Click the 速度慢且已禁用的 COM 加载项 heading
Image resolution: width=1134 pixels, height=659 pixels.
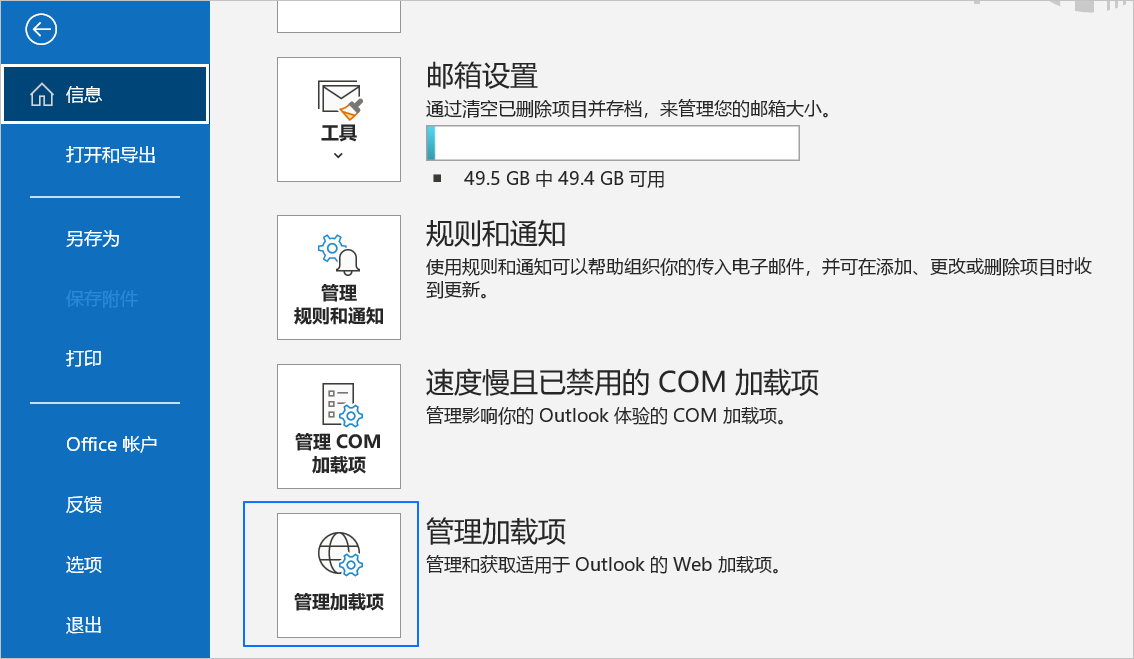(x=622, y=383)
